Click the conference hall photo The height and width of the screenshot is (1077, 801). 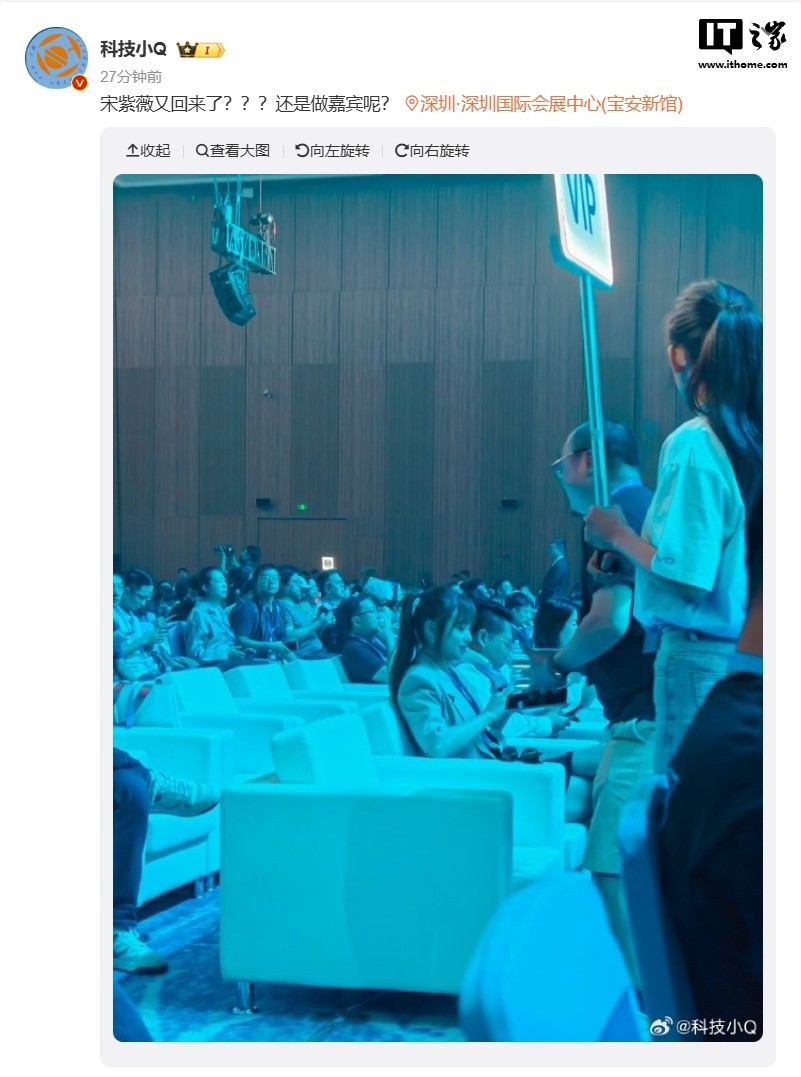coord(438,608)
